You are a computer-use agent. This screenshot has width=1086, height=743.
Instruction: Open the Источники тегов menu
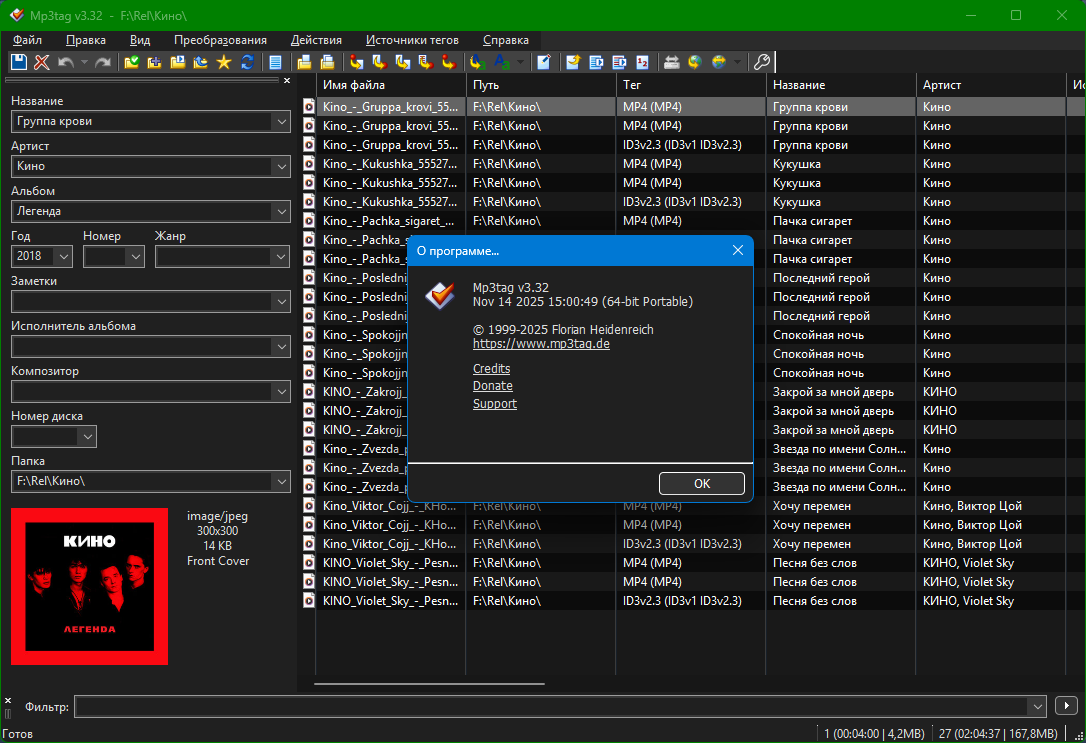(x=412, y=40)
